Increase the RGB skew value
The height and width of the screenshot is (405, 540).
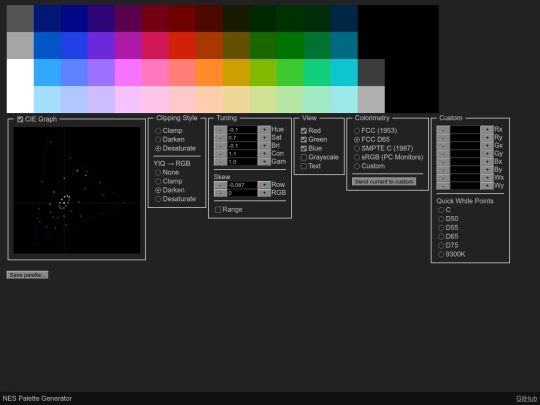(x=264, y=193)
